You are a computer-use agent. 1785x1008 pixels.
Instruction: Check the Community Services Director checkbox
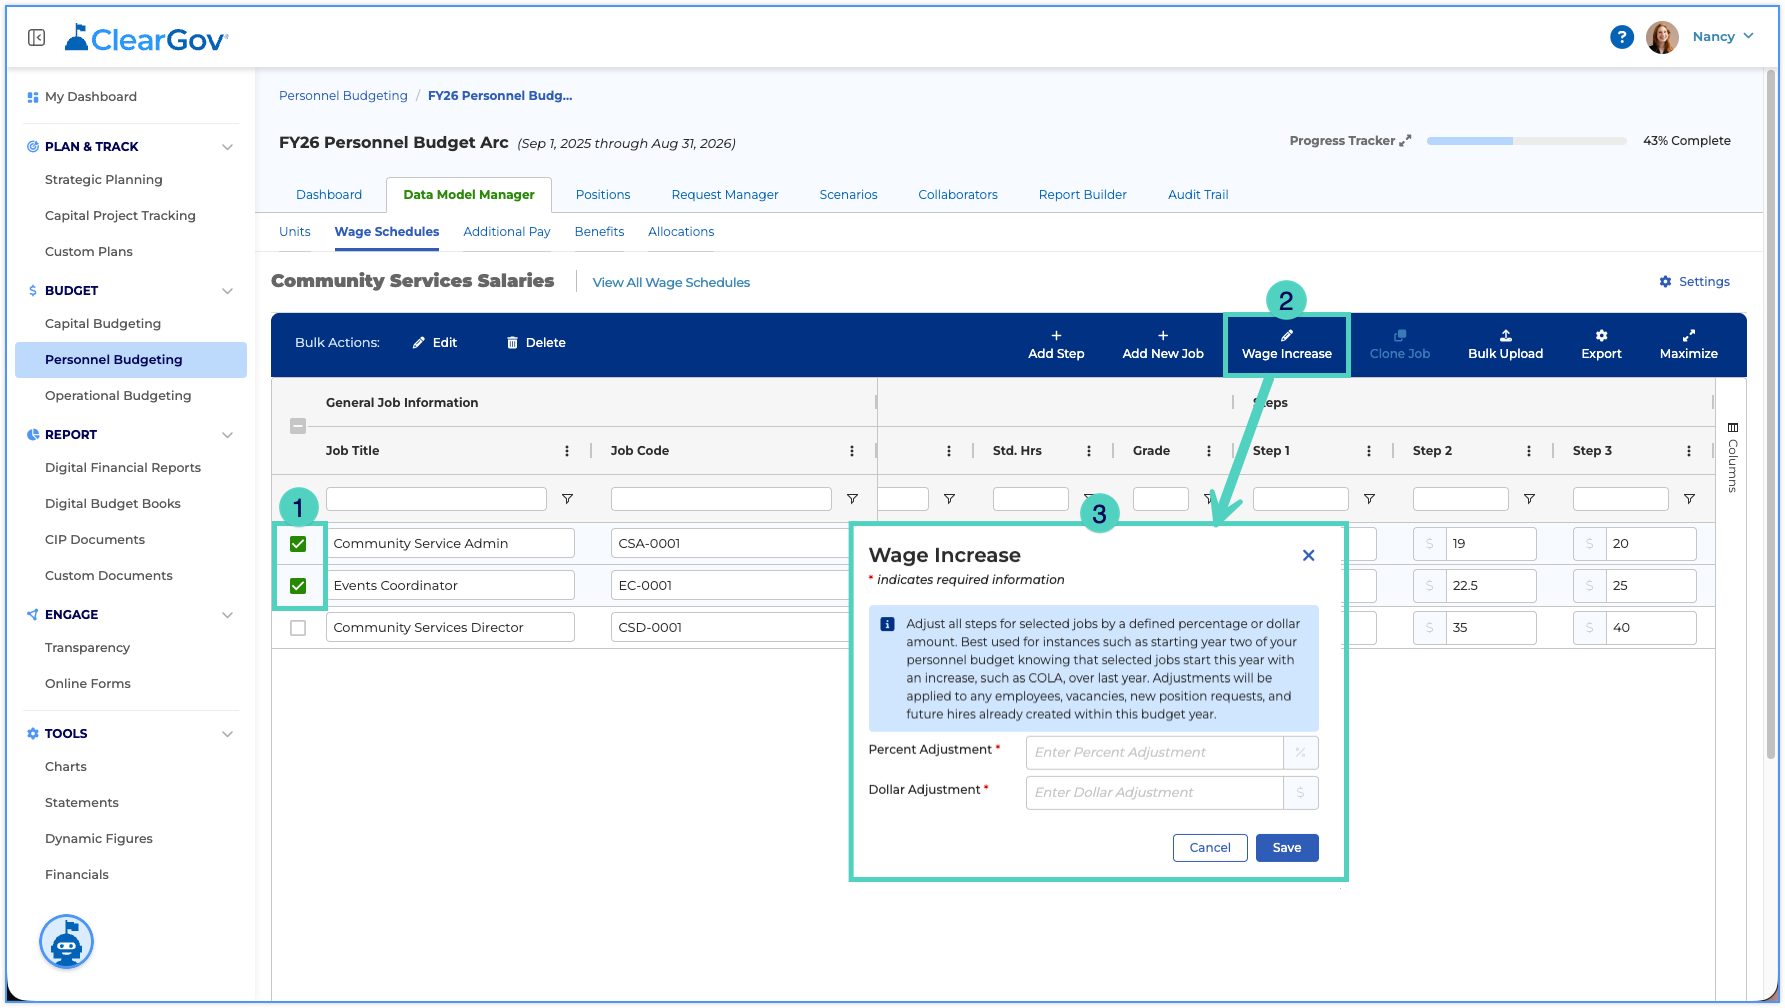298,628
